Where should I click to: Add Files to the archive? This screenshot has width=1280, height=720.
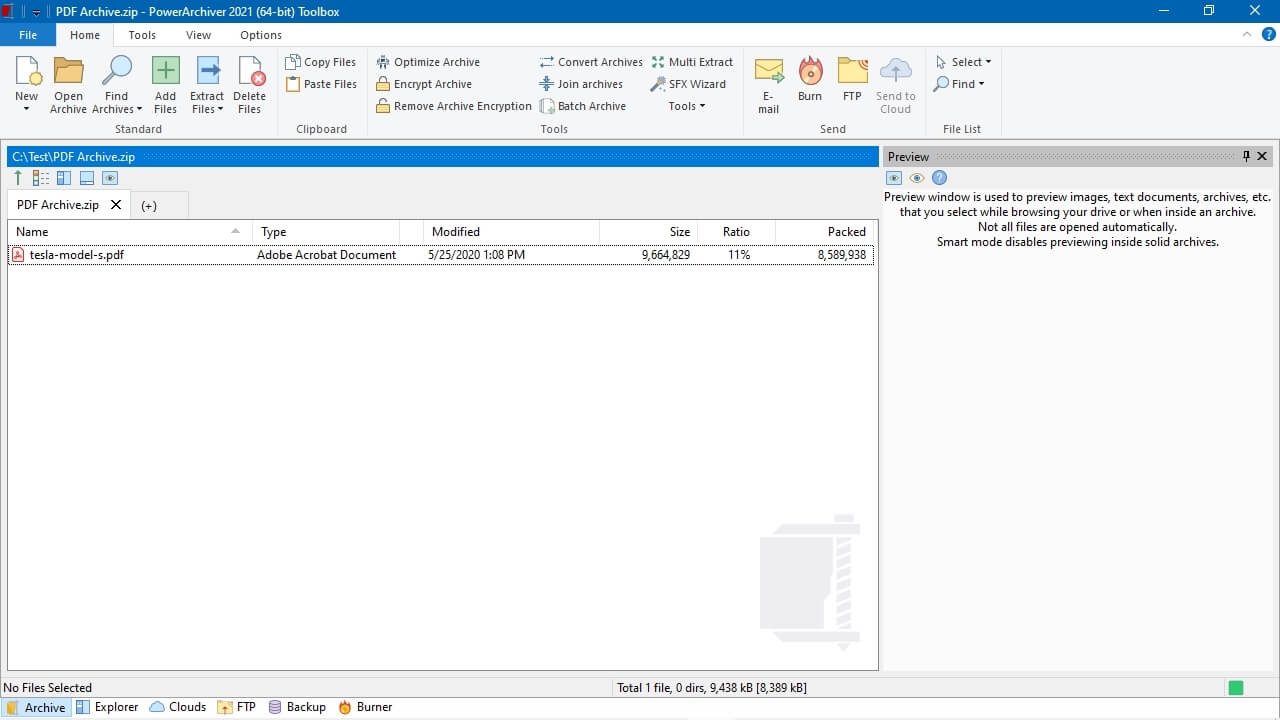[x=165, y=85]
